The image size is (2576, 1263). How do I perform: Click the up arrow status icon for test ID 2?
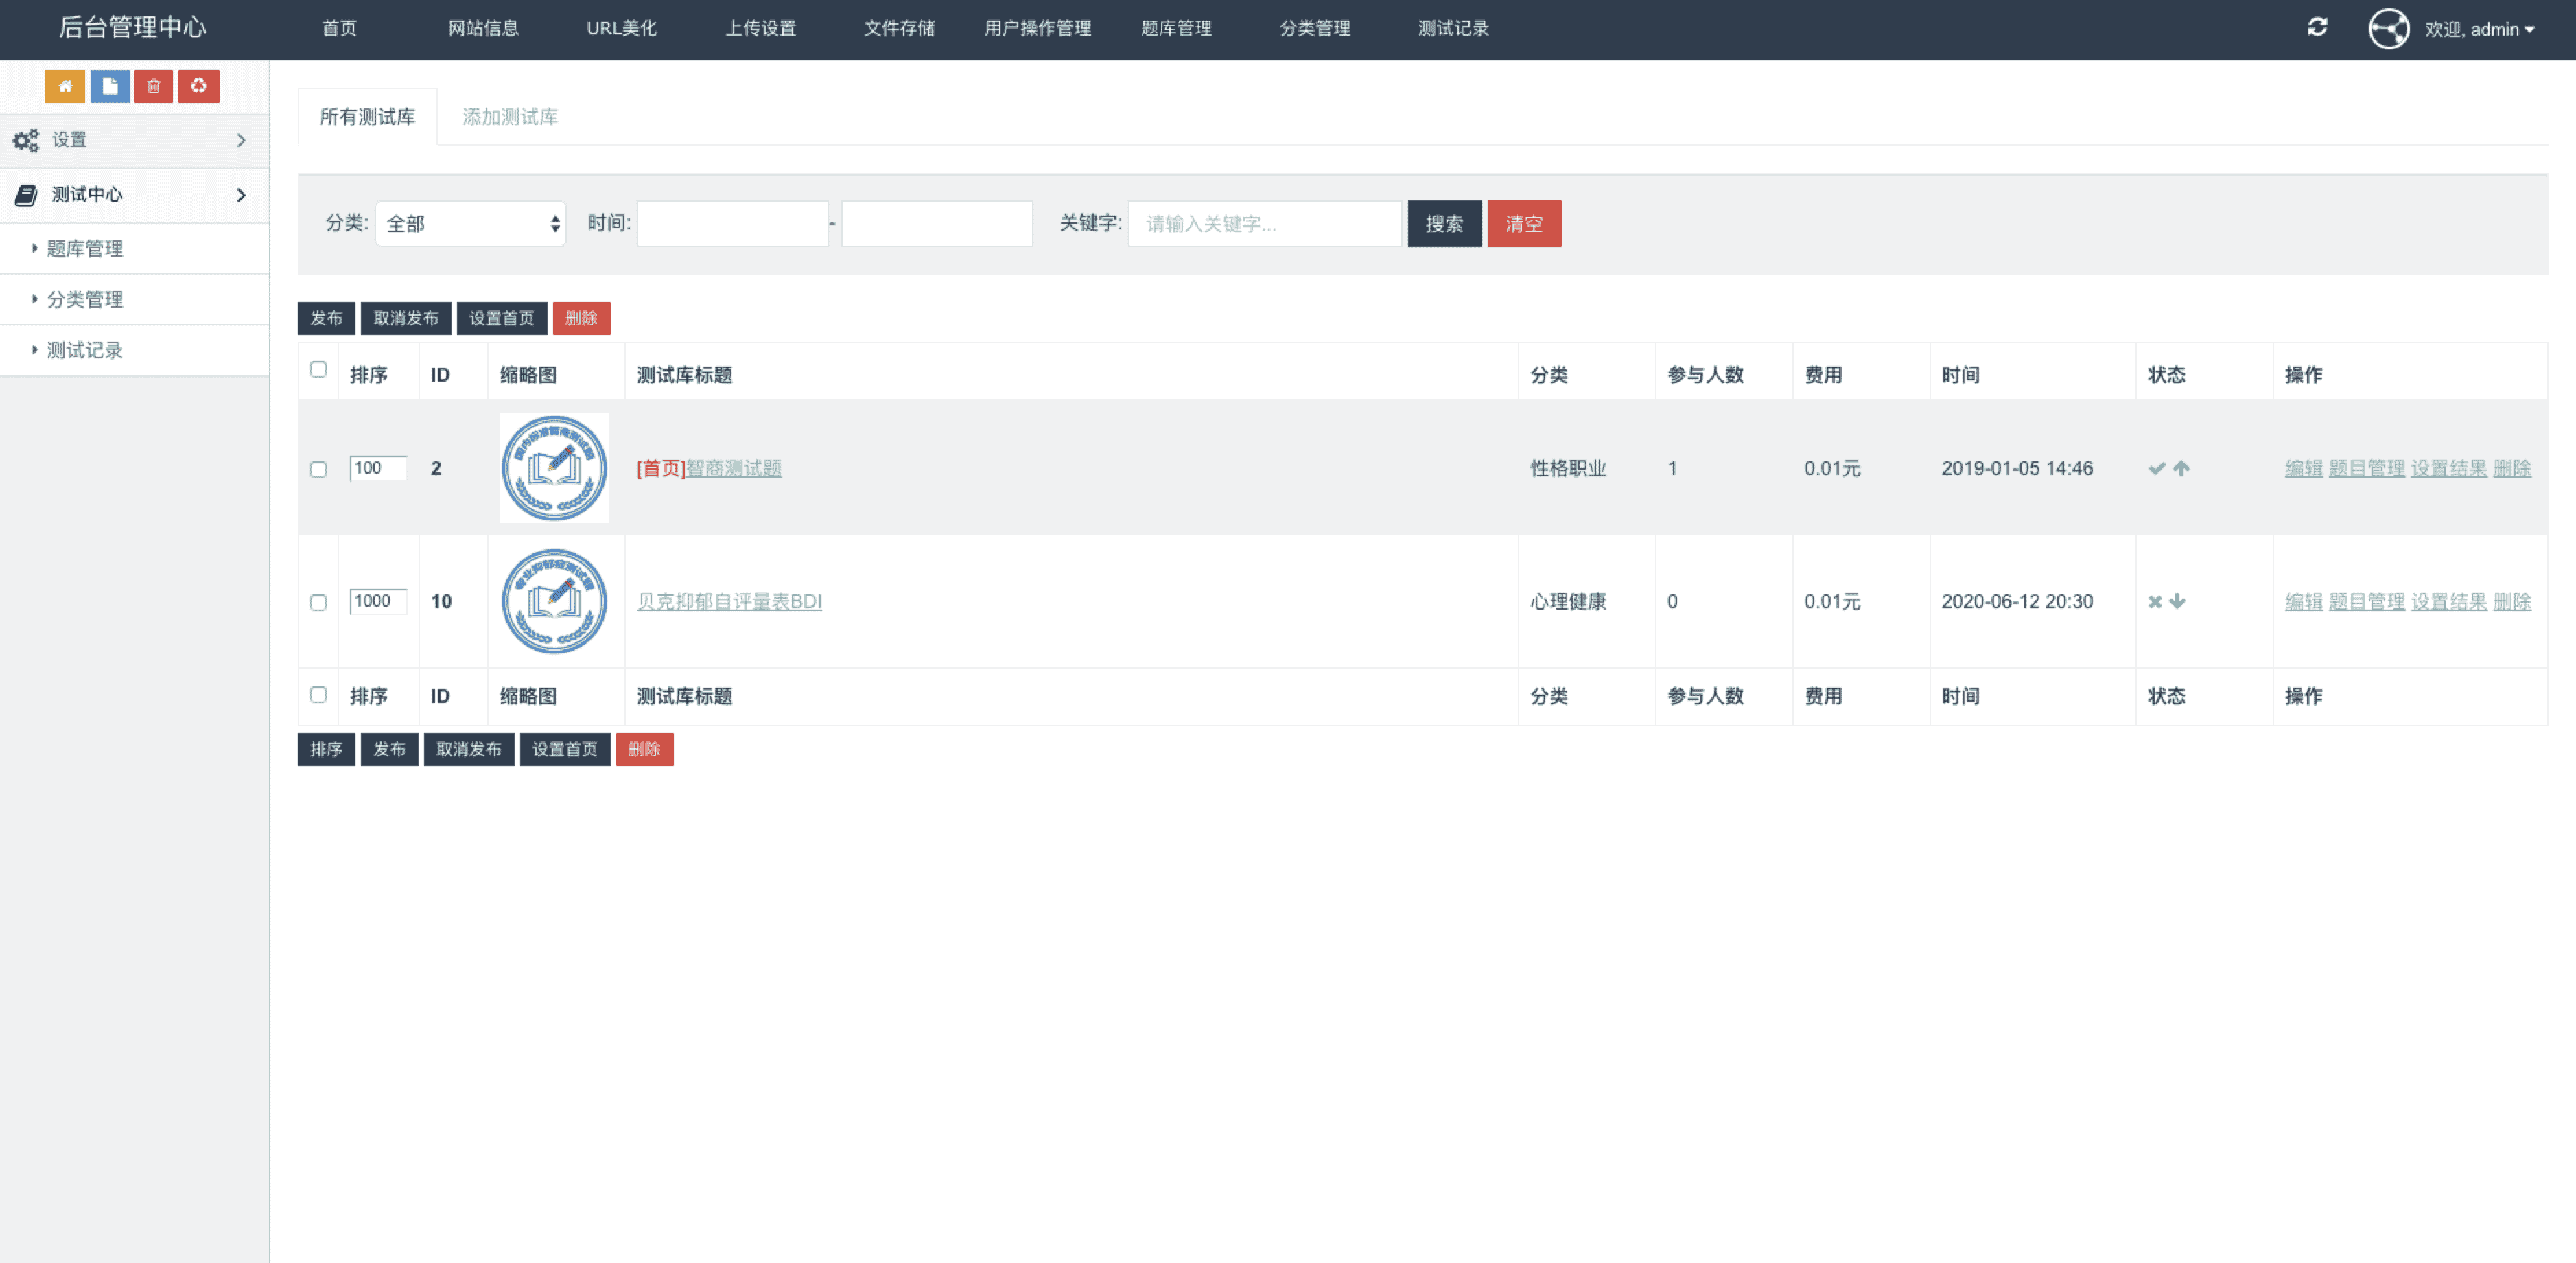pos(2181,468)
